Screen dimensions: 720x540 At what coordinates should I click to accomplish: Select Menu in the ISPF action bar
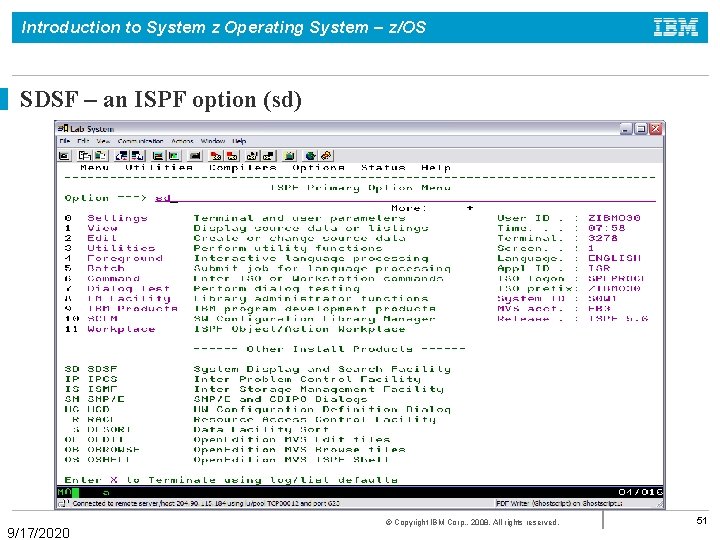(x=95, y=168)
